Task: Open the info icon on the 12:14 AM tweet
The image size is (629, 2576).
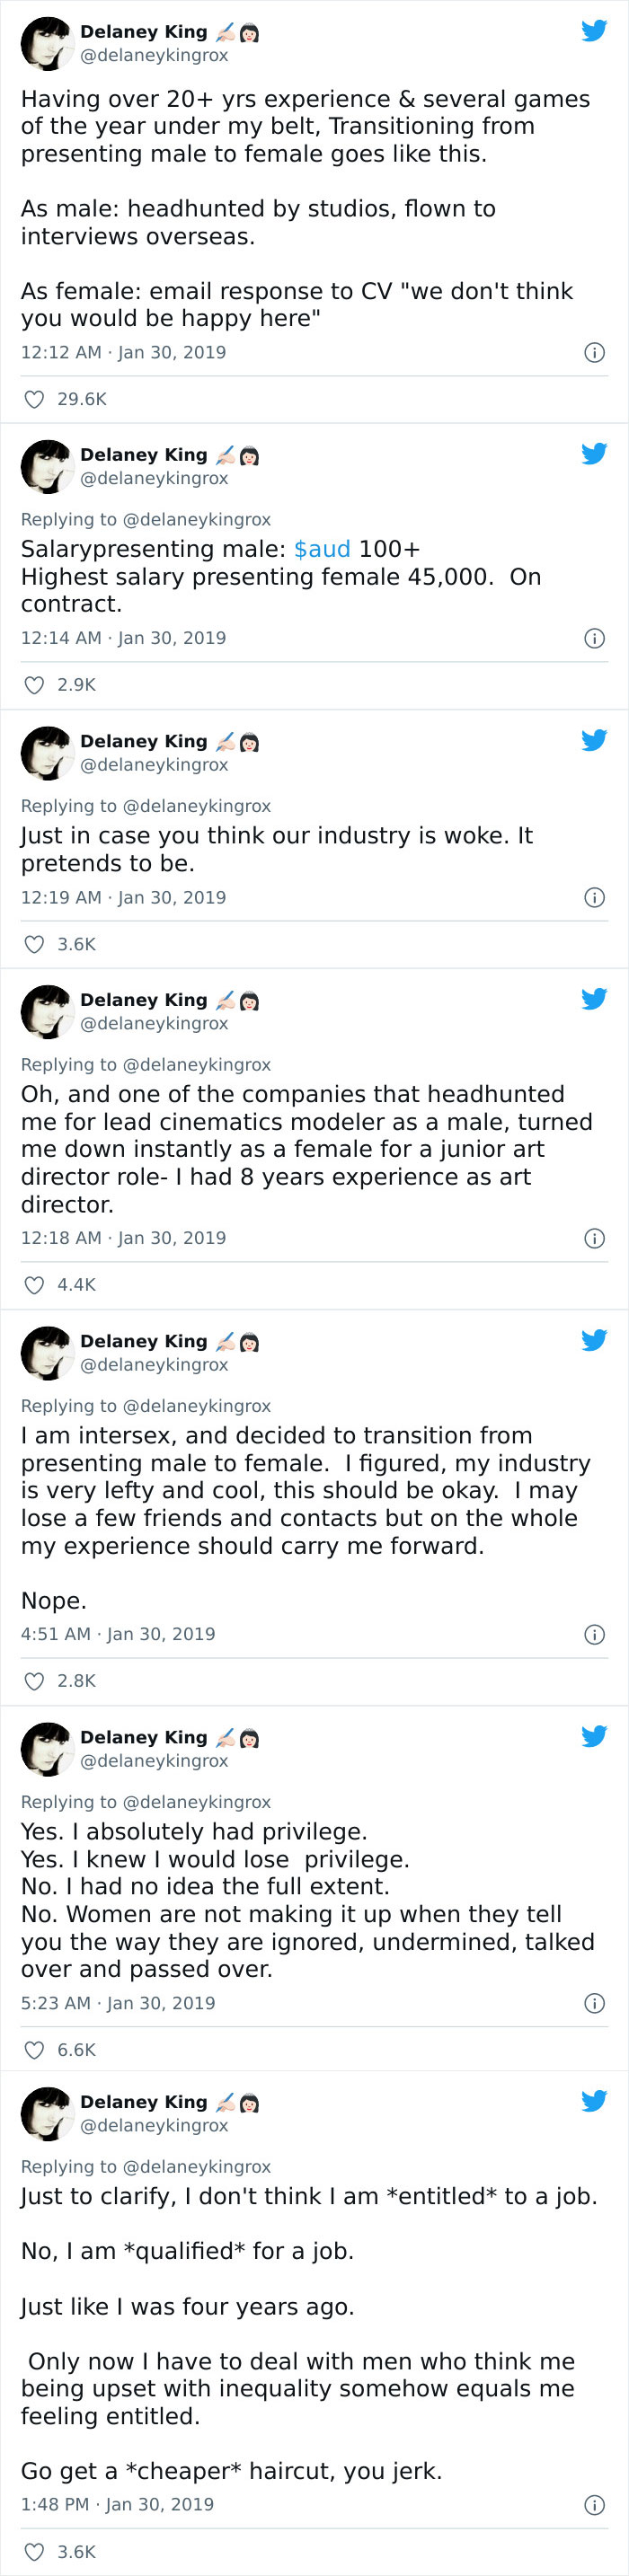Action: (x=594, y=638)
